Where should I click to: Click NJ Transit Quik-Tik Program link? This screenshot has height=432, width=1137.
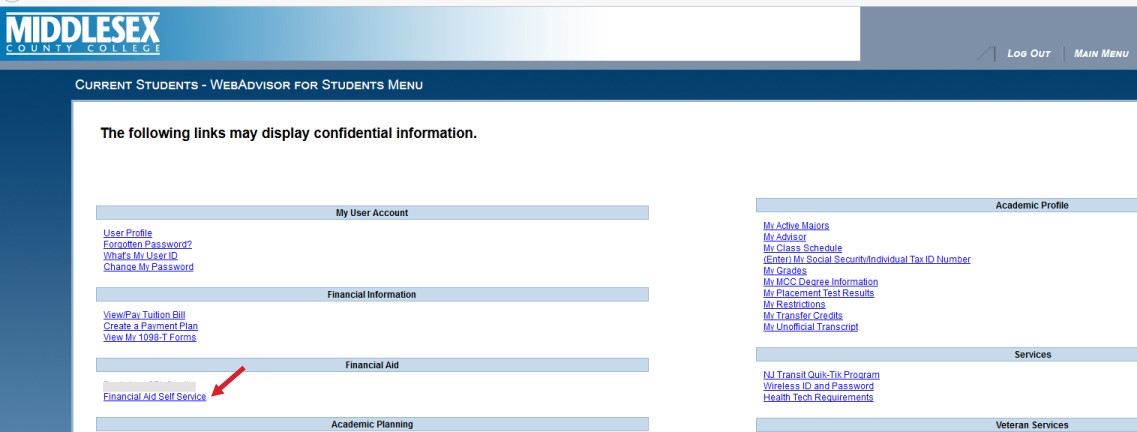[x=821, y=375]
